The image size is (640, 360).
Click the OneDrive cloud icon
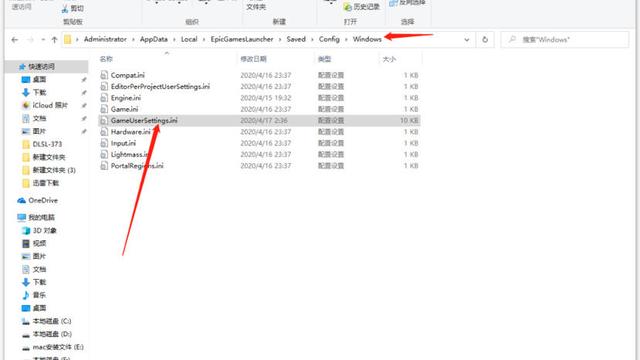(22, 200)
